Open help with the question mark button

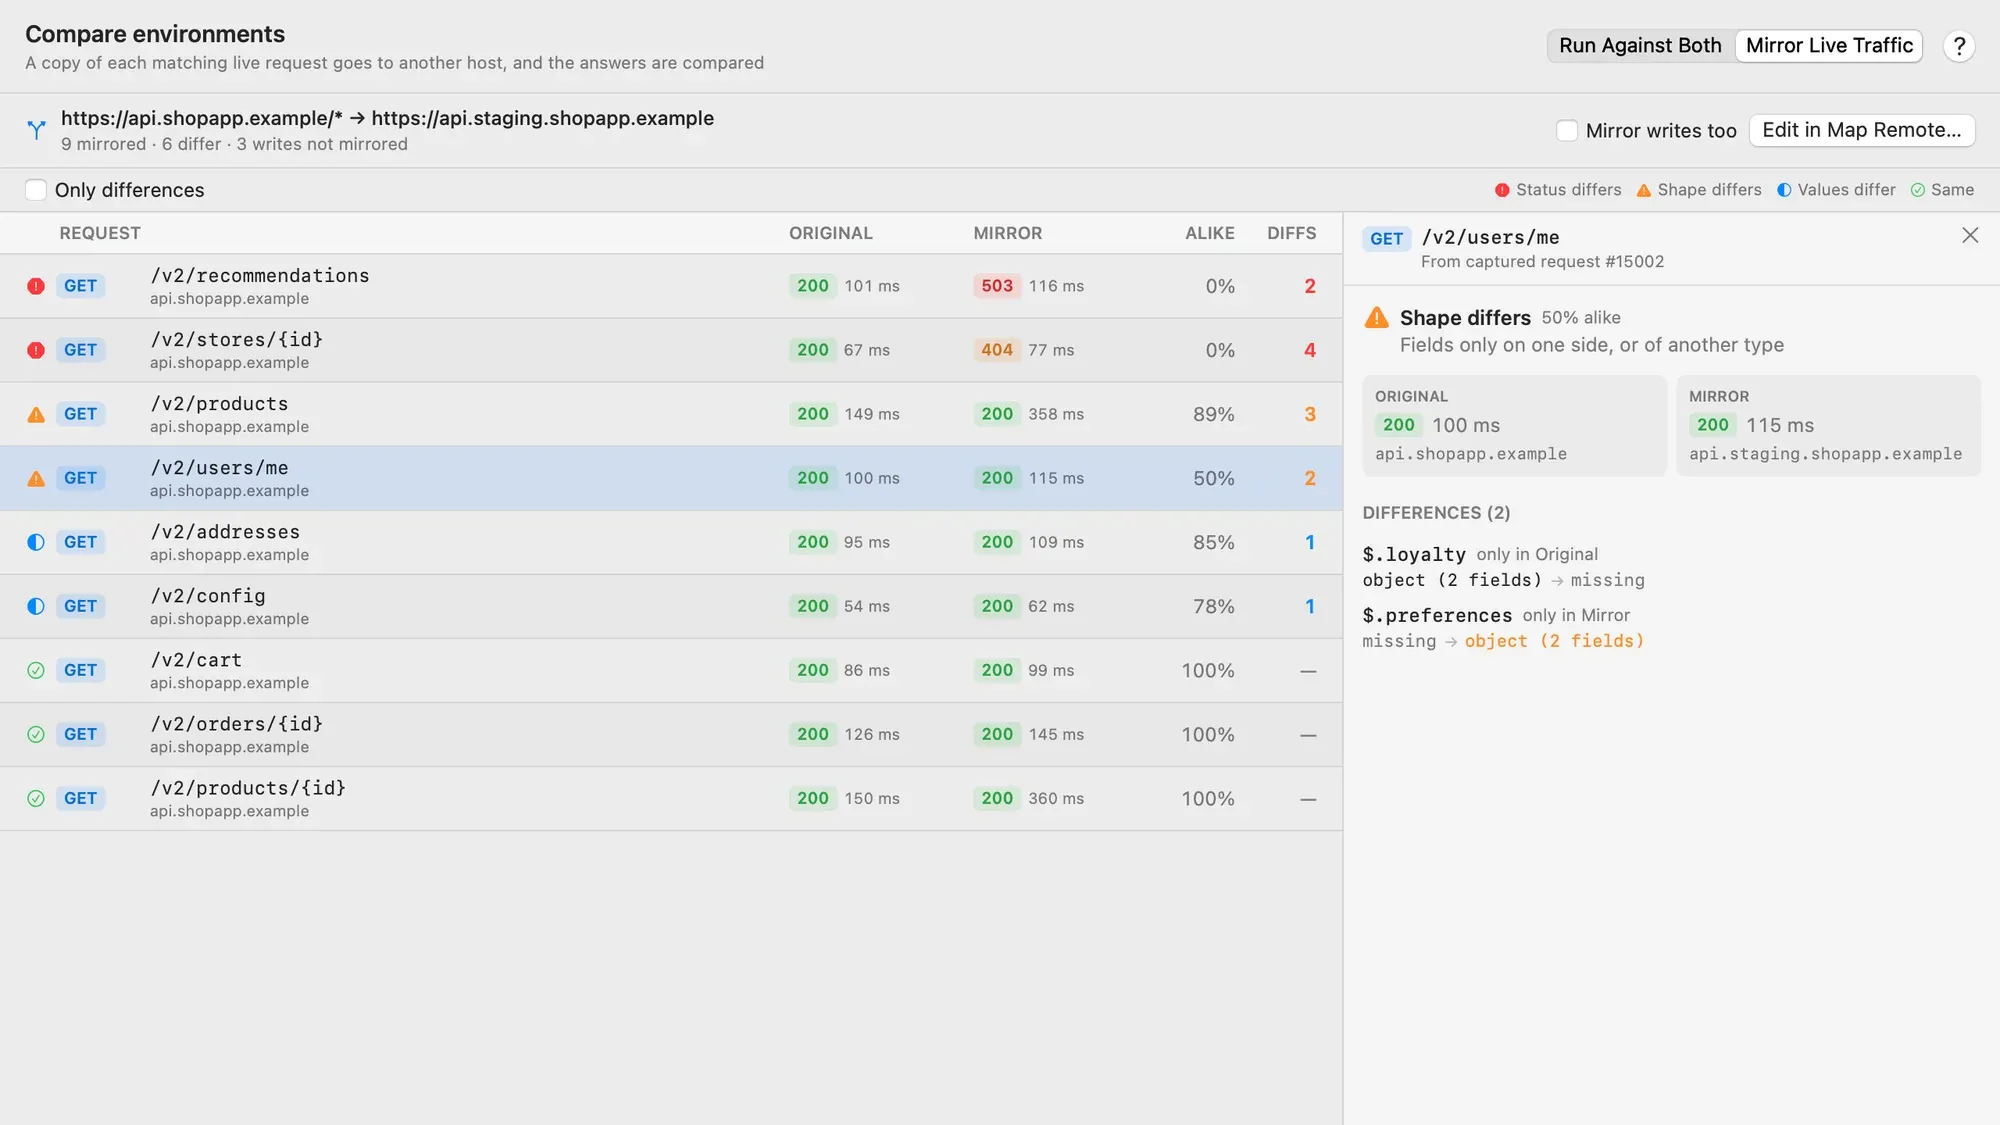(1959, 46)
